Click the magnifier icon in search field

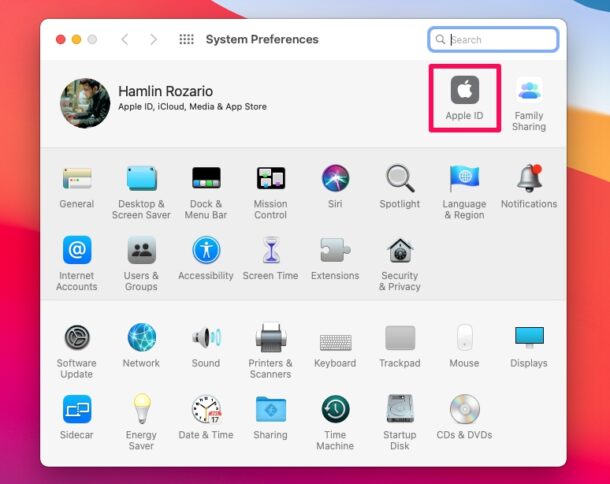coord(440,39)
